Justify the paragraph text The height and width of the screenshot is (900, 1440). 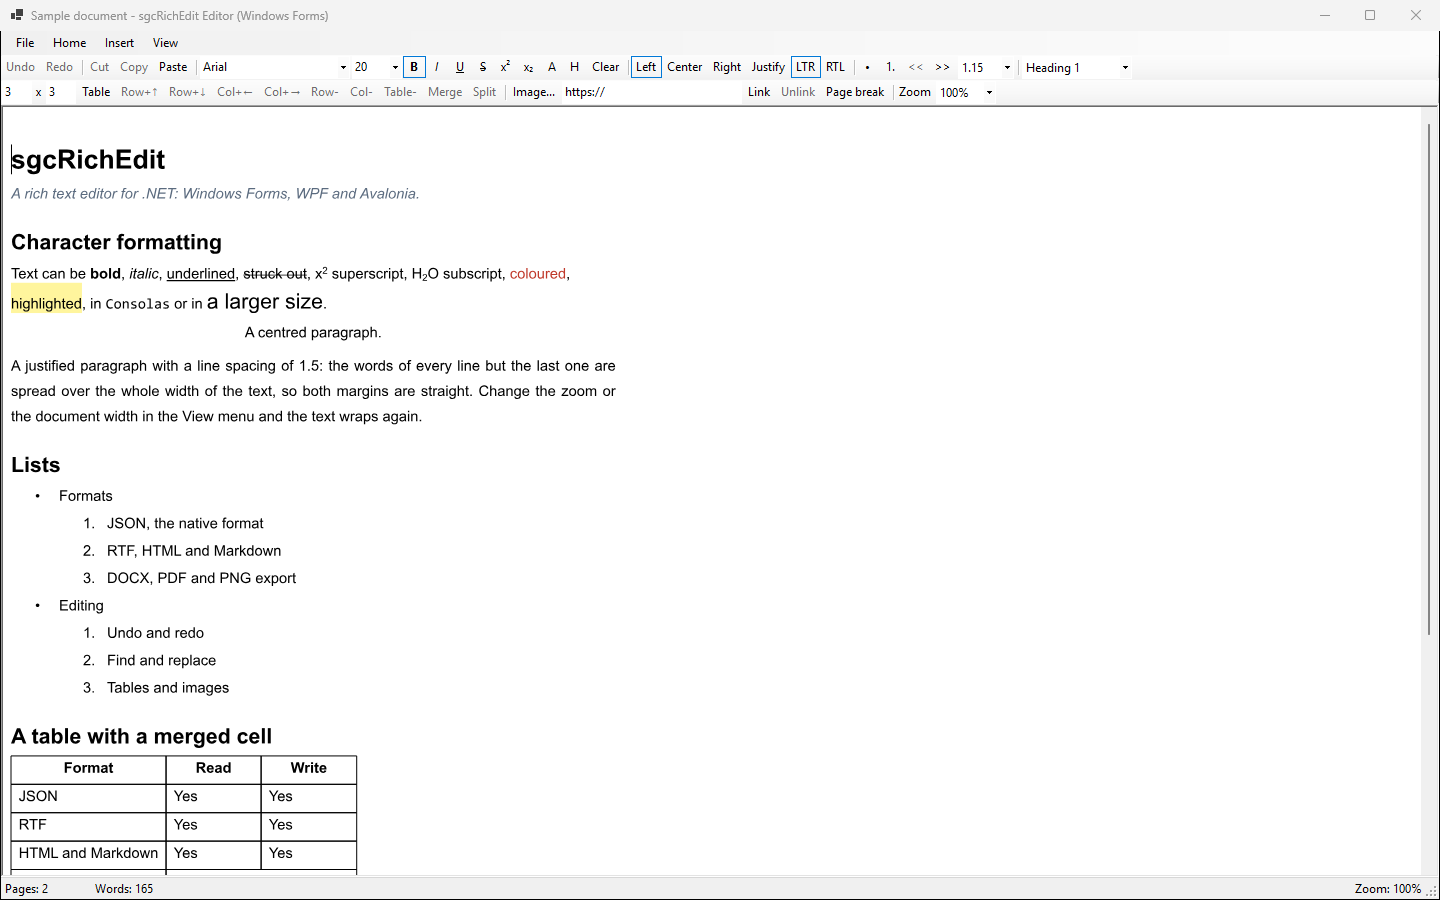(768, 67)
